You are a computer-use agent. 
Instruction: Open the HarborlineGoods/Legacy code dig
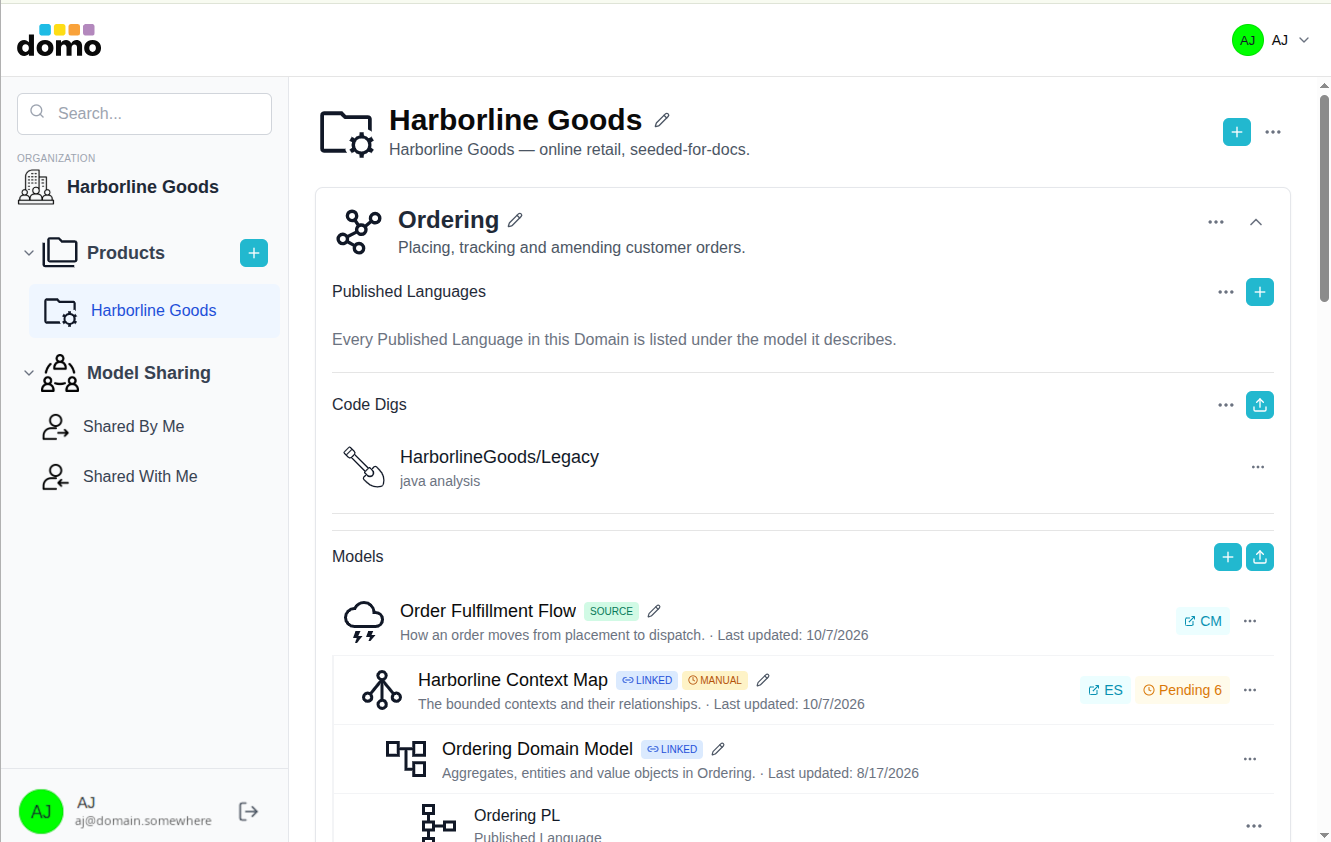click(499, 457)
